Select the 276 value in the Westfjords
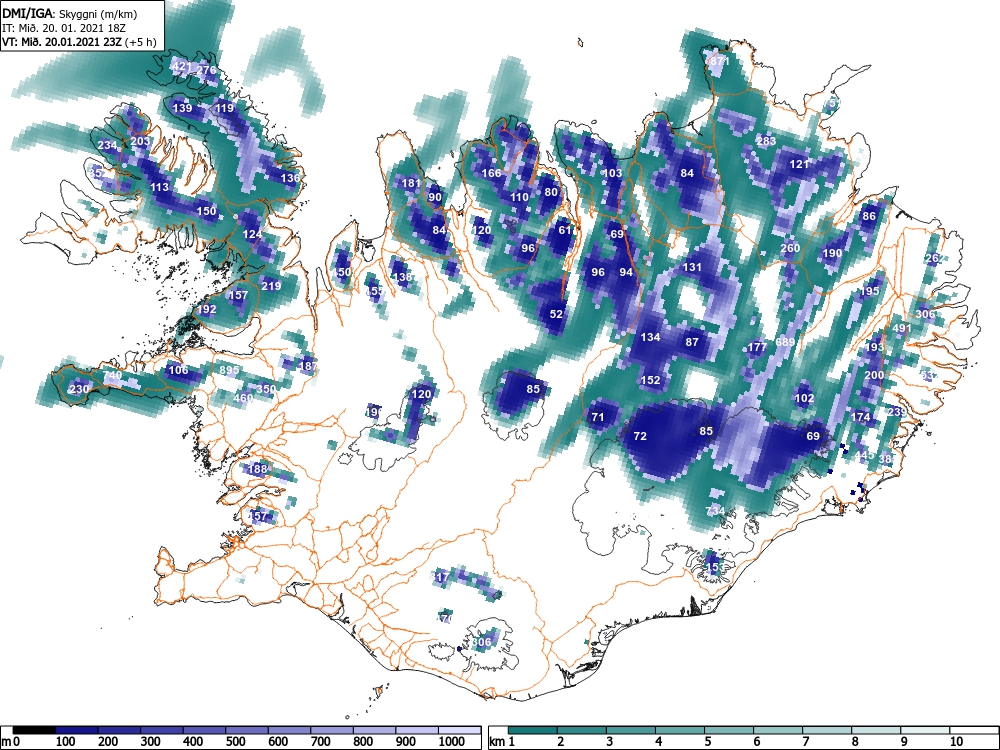Screen dimensions: 1000x750 pyautogui.click(x=207, y=70)
